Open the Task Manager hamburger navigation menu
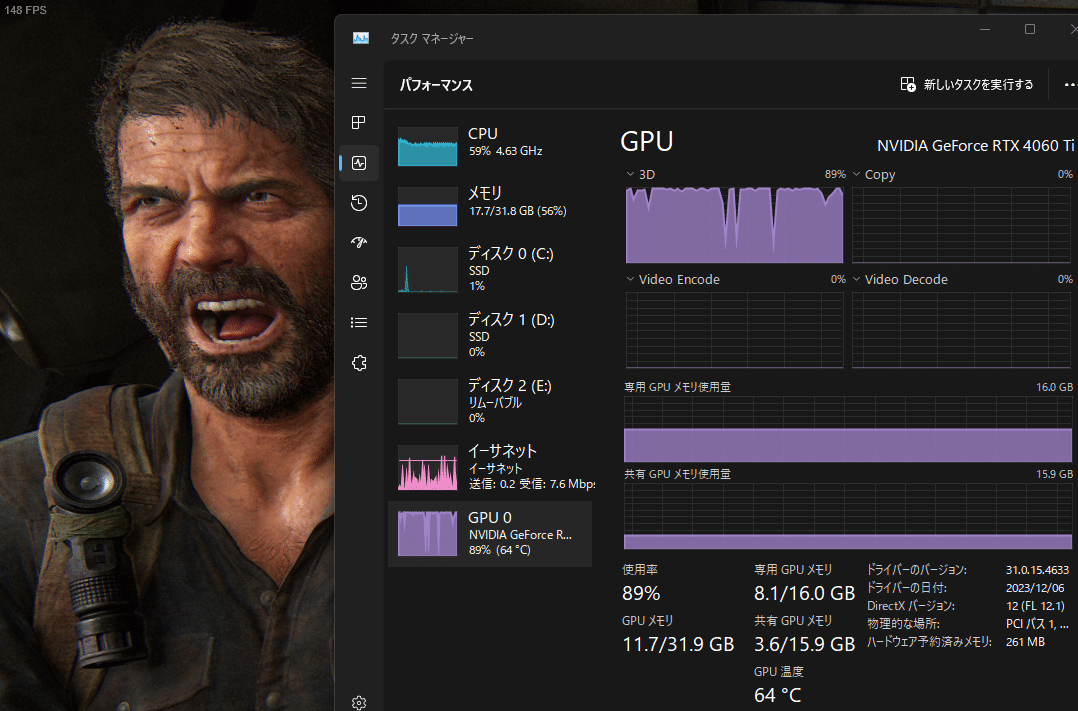Screen dimensions: 1078x711 point(359,83)
